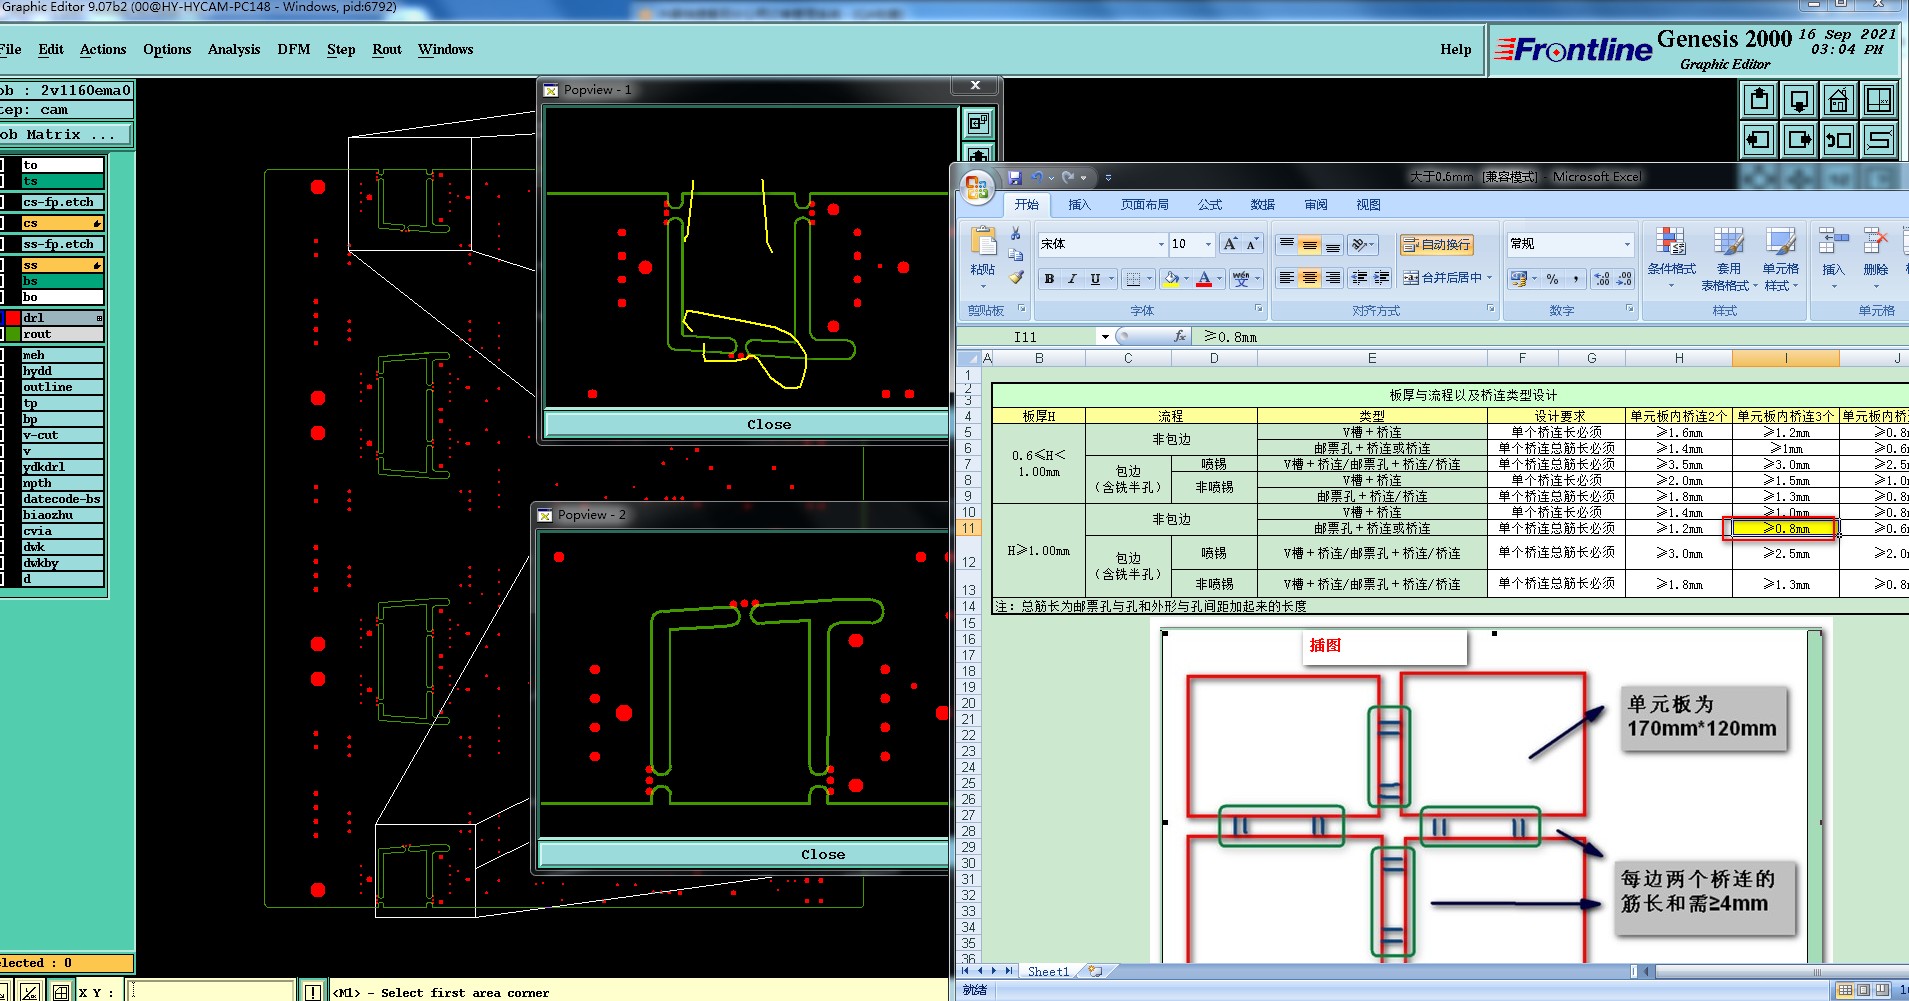
Task: Select the cs layer row
Action: click(x=62, y=223)
